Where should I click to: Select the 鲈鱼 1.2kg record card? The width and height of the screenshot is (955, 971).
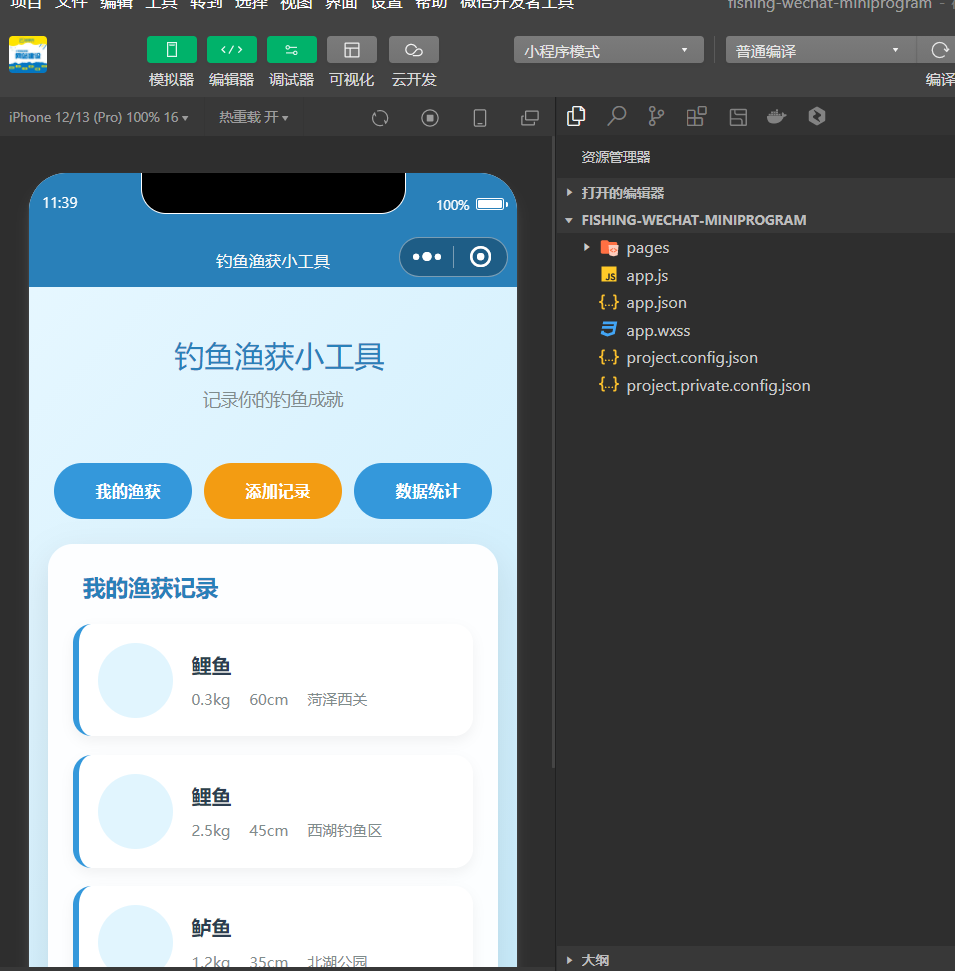tap(273, 926)
